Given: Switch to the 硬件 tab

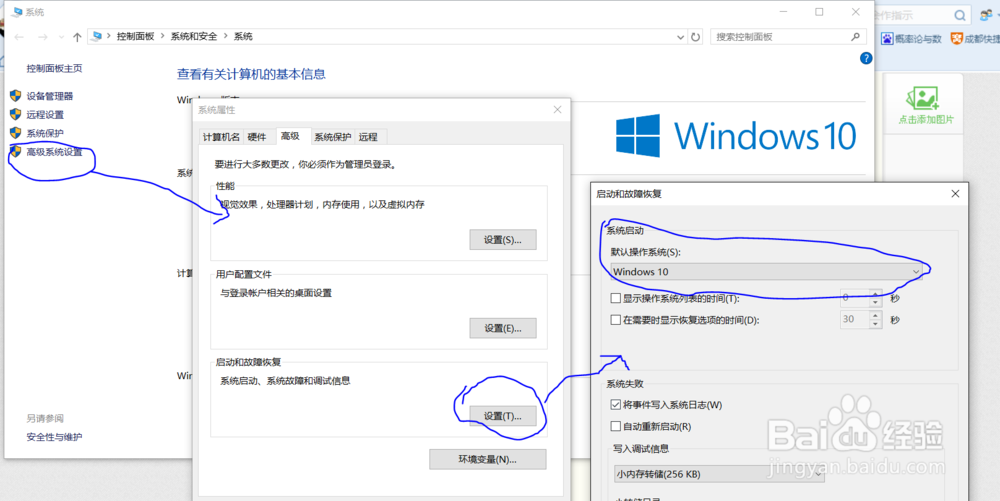Looking at the screenshot, I should click(x=257, y=136).
